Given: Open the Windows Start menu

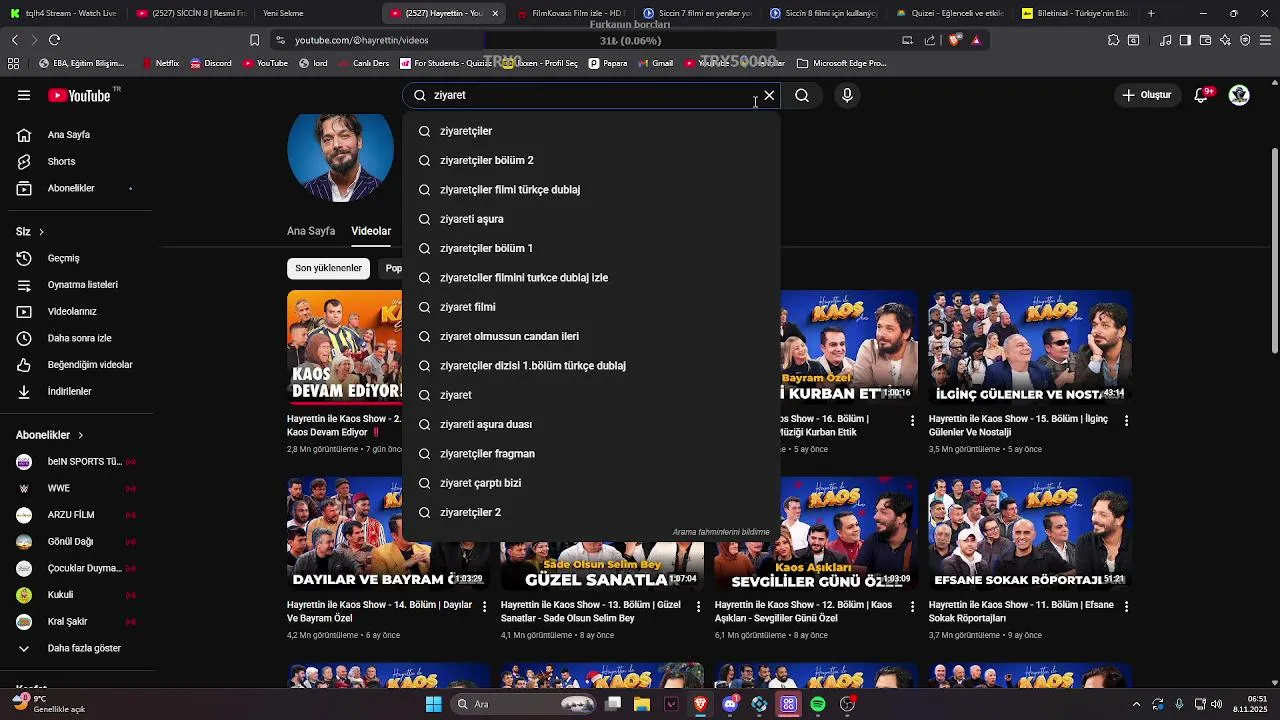Looking at the screenshot, I should [x=433, y=704].
